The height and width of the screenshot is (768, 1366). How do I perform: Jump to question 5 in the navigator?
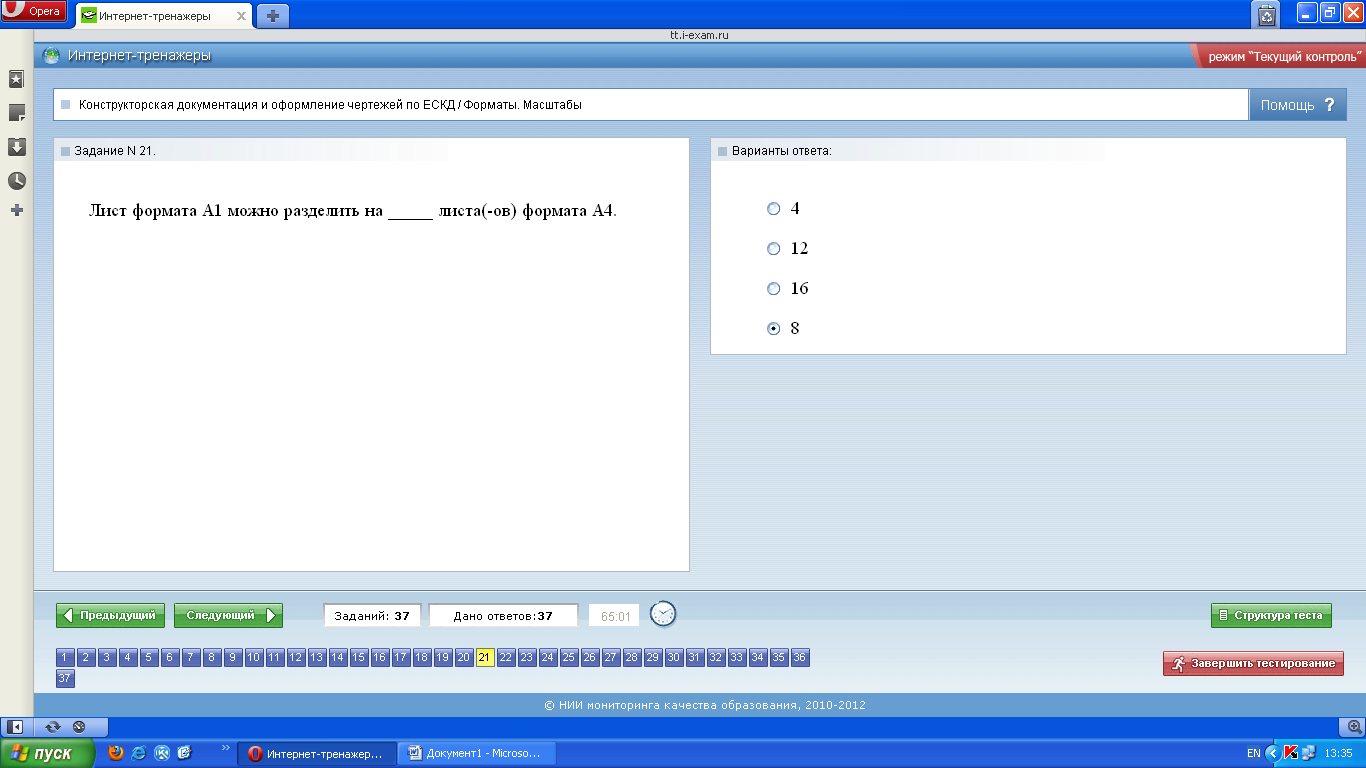point(149,657)
